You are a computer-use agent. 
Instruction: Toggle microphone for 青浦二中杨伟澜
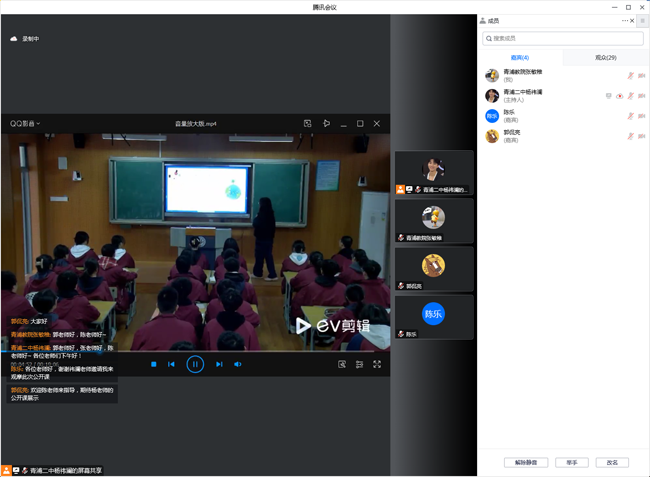(631, 96)
